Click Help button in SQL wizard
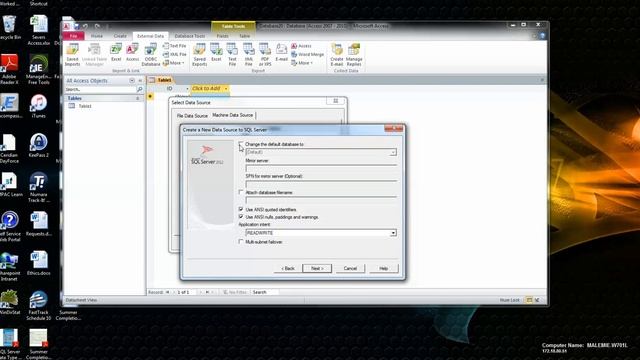This screenshot has height=360, width=640. pos(383,269)
